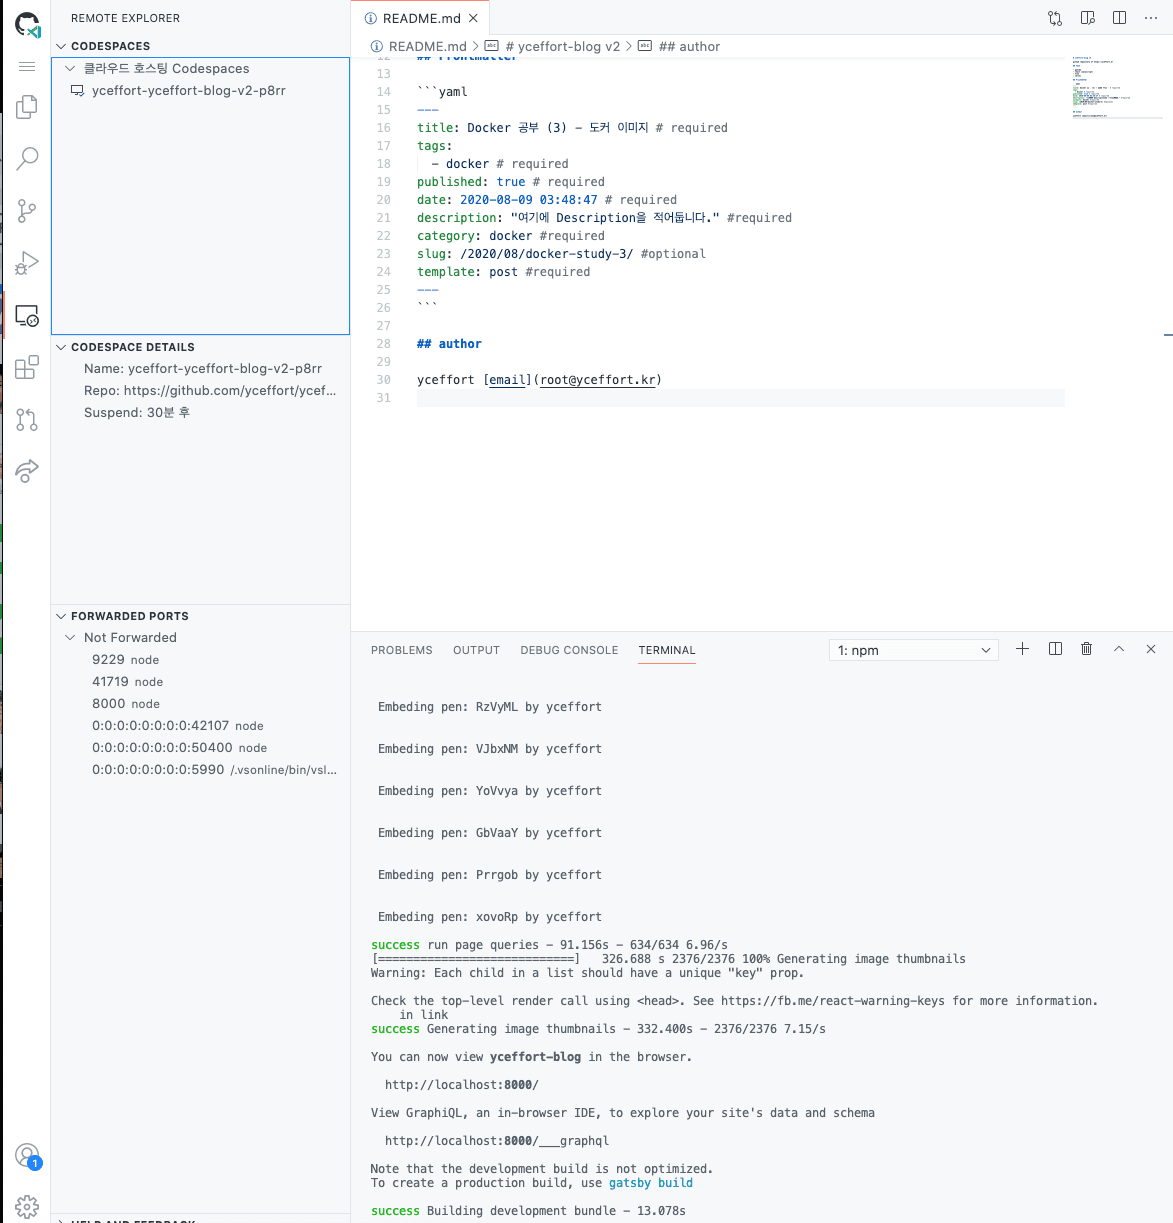
Task: Open the Explorer view in activity bar
Action: pos(27,107)
